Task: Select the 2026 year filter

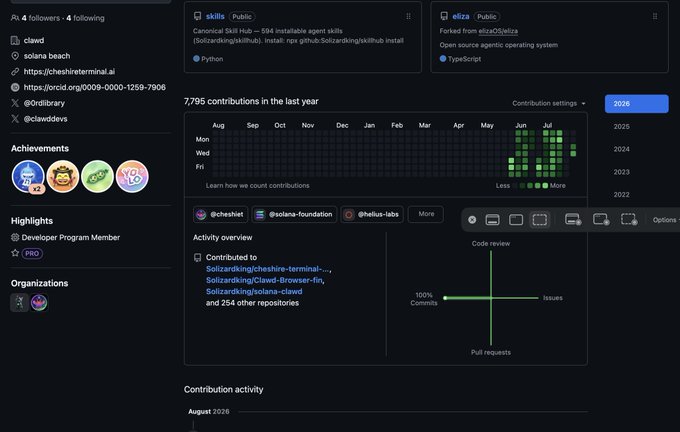Action: pyautogui.click(x=636, y=104)
